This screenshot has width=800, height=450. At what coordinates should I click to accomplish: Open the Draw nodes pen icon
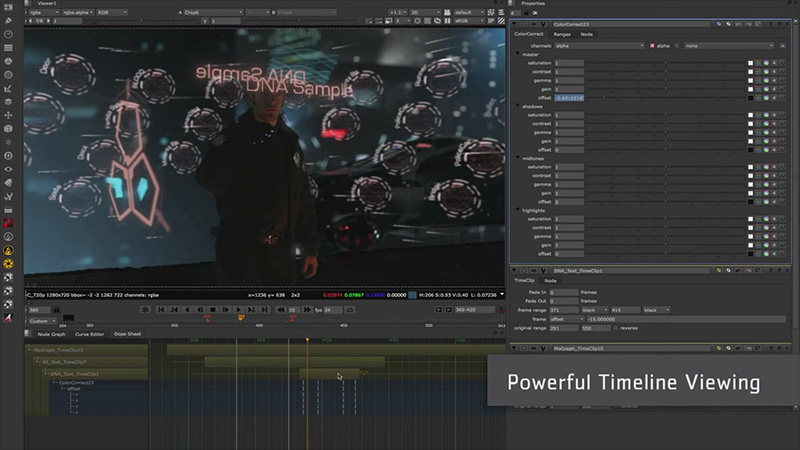click(8, 21)
